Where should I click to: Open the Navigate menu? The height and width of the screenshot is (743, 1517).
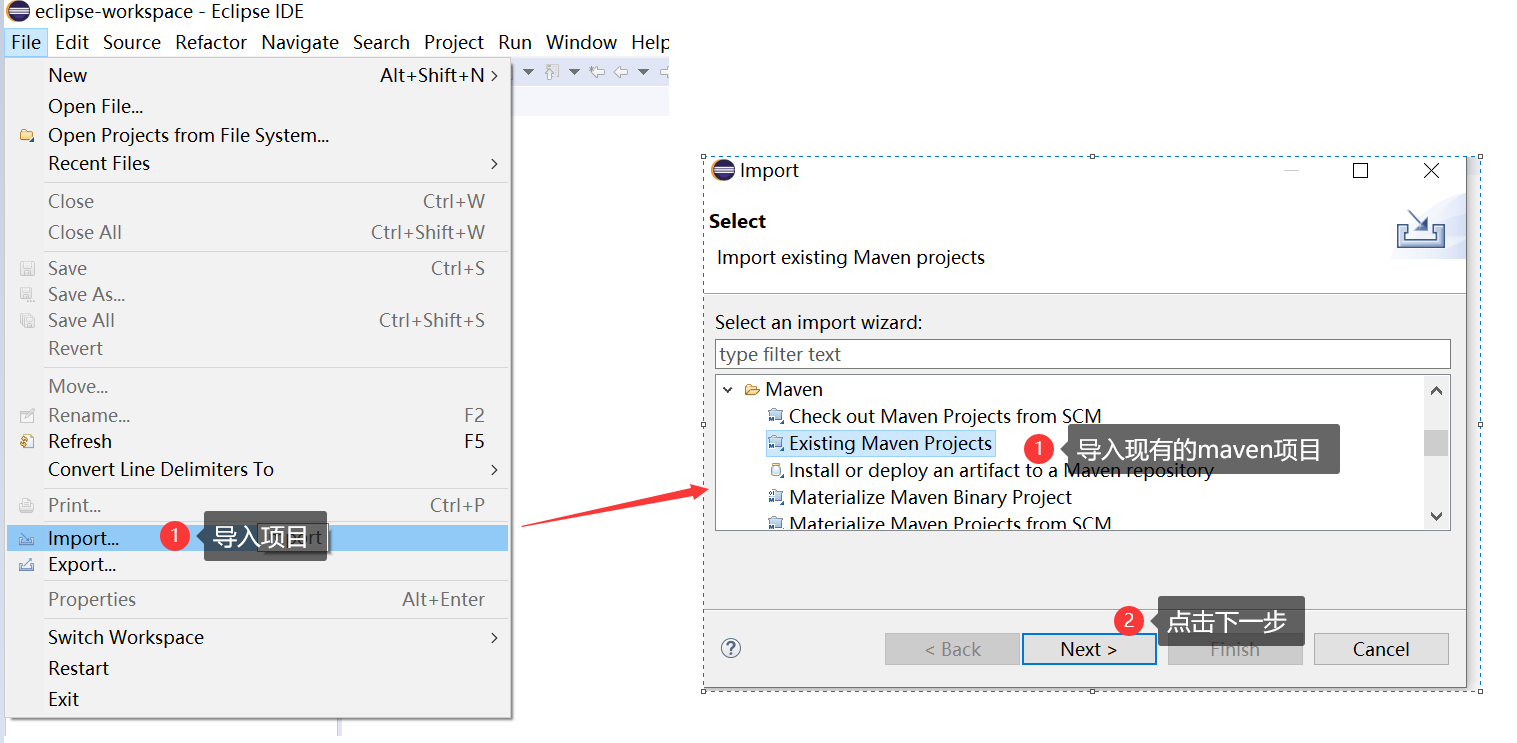pos(300,42)
